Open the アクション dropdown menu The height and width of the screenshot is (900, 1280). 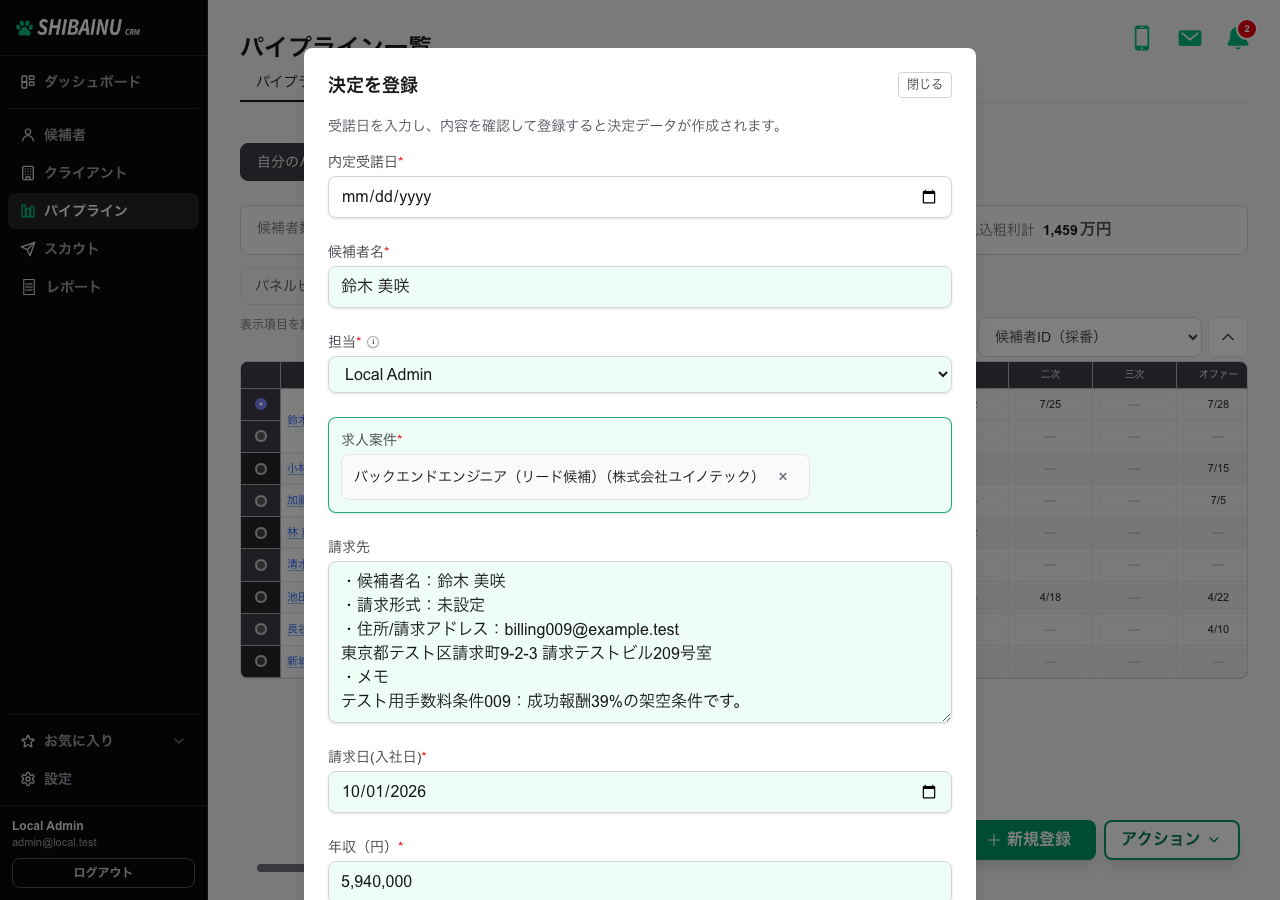tap(1172, 840)
